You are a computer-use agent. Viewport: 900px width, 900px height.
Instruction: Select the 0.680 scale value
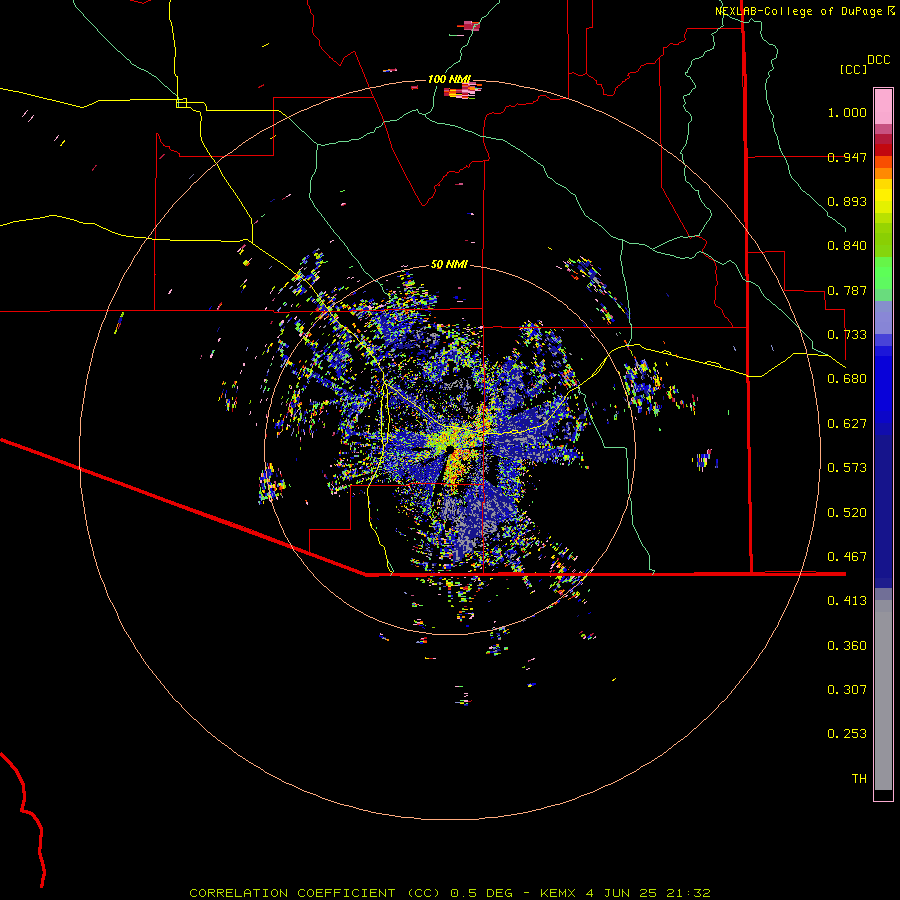tap(847, 379)
